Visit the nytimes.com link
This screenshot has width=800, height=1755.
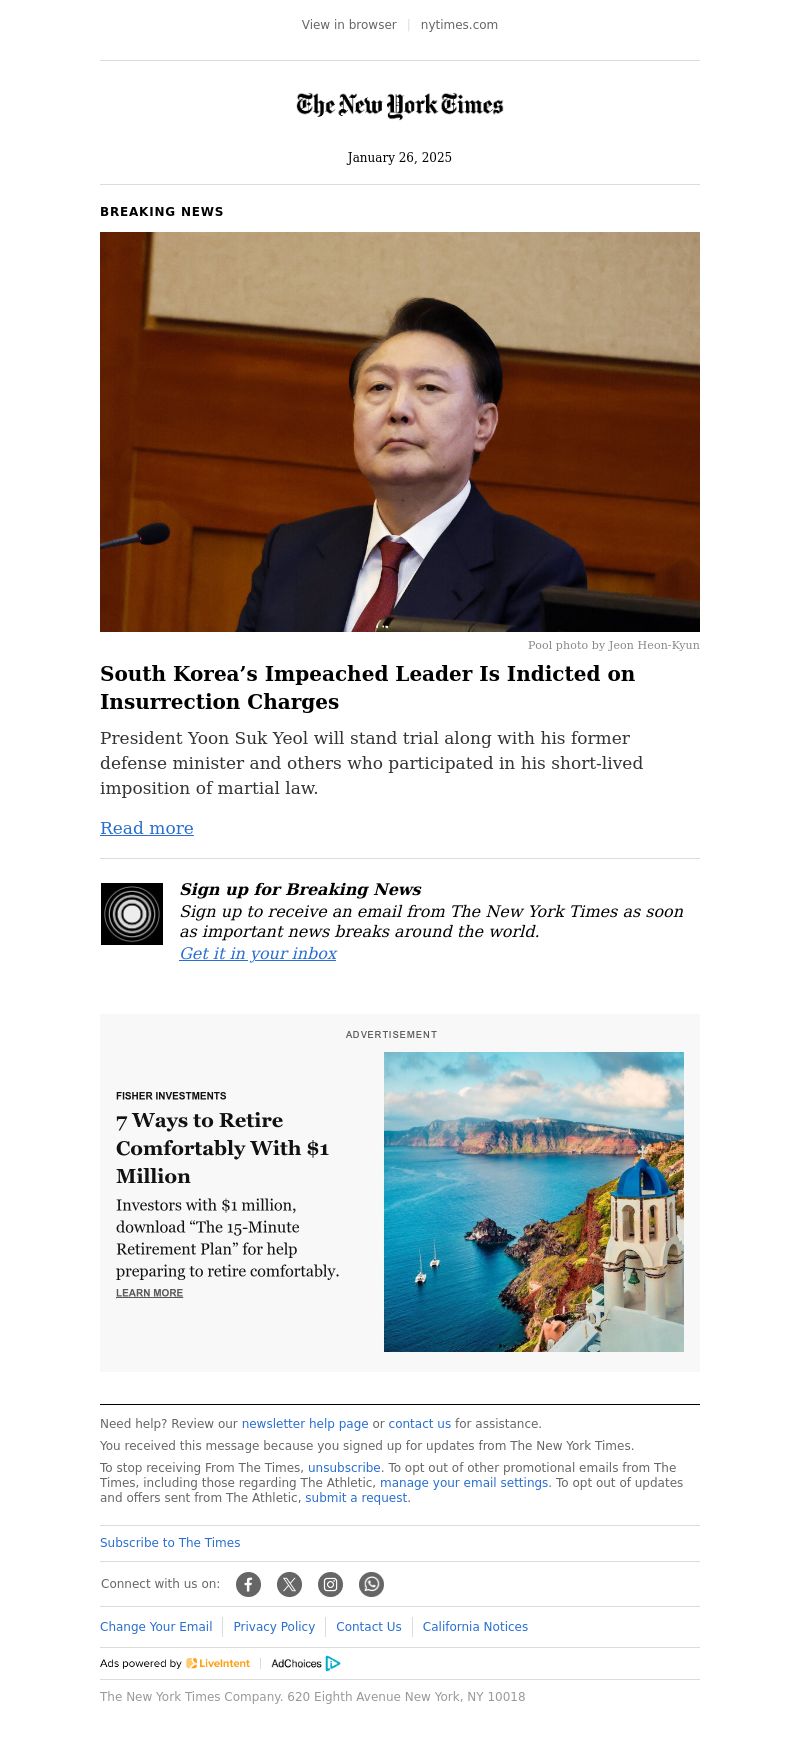[x=459, y=25]
